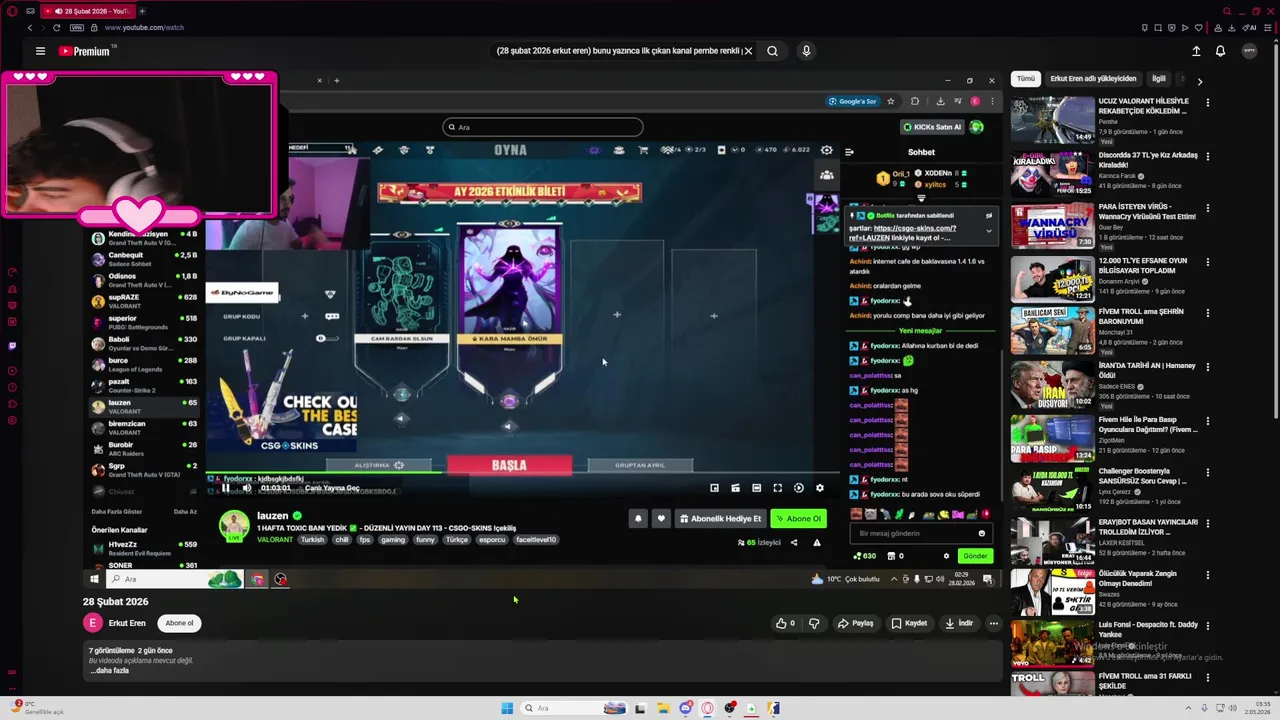Click the Paylaş share button
1280x720 pixels.
tap(856, 623)
